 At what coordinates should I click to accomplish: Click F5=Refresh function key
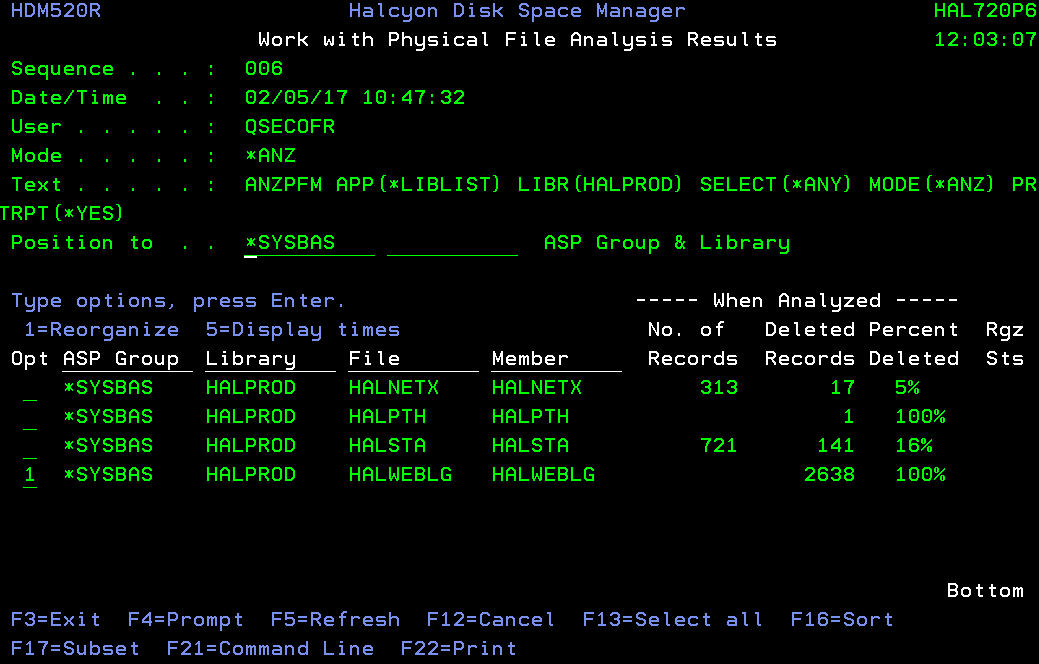(x=335, y=620)
